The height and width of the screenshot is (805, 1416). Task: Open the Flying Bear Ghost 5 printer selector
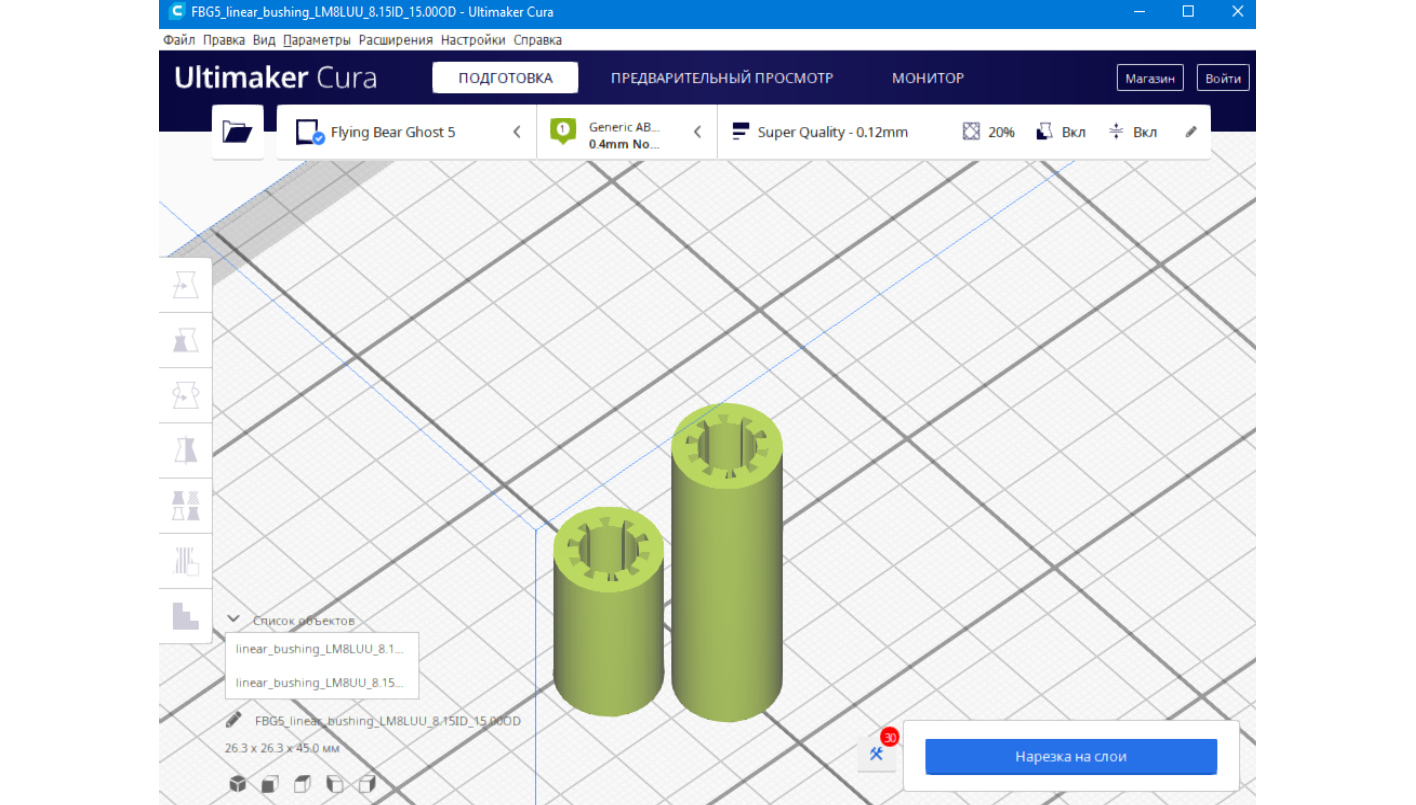click(x=407, y=132)
